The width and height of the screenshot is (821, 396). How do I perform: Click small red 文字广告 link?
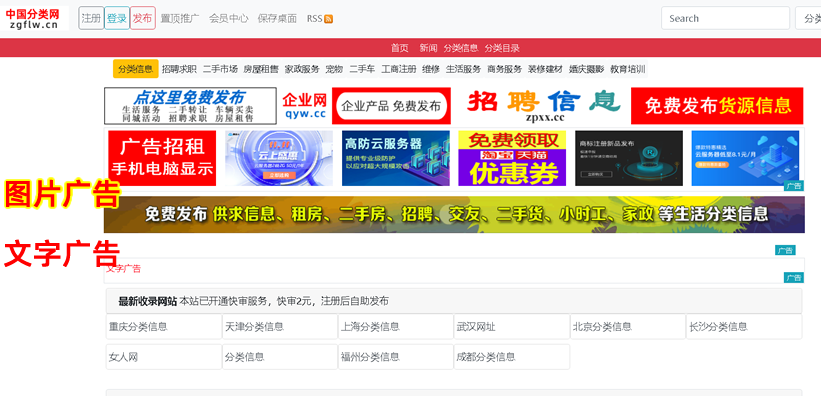[x=124, y=269]
